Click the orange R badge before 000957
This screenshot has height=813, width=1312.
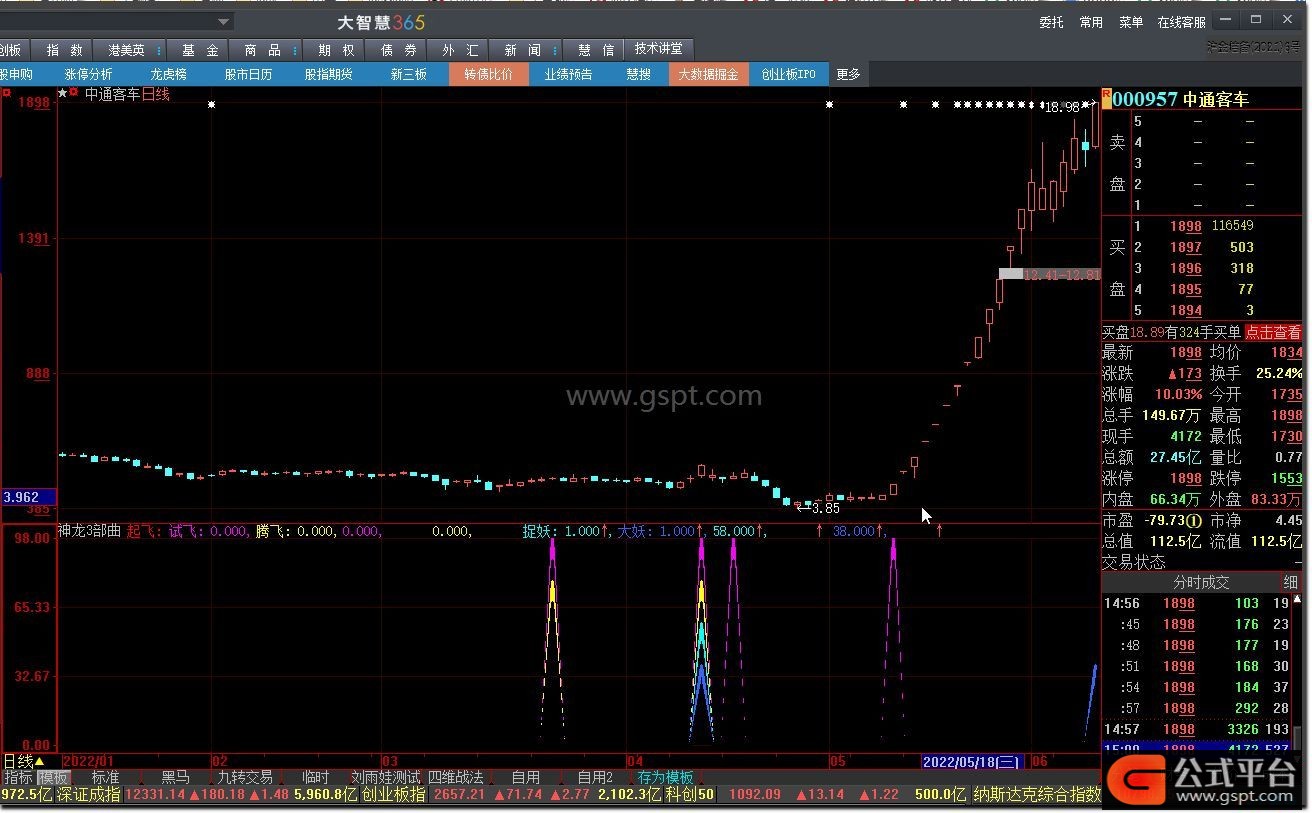1106,98
